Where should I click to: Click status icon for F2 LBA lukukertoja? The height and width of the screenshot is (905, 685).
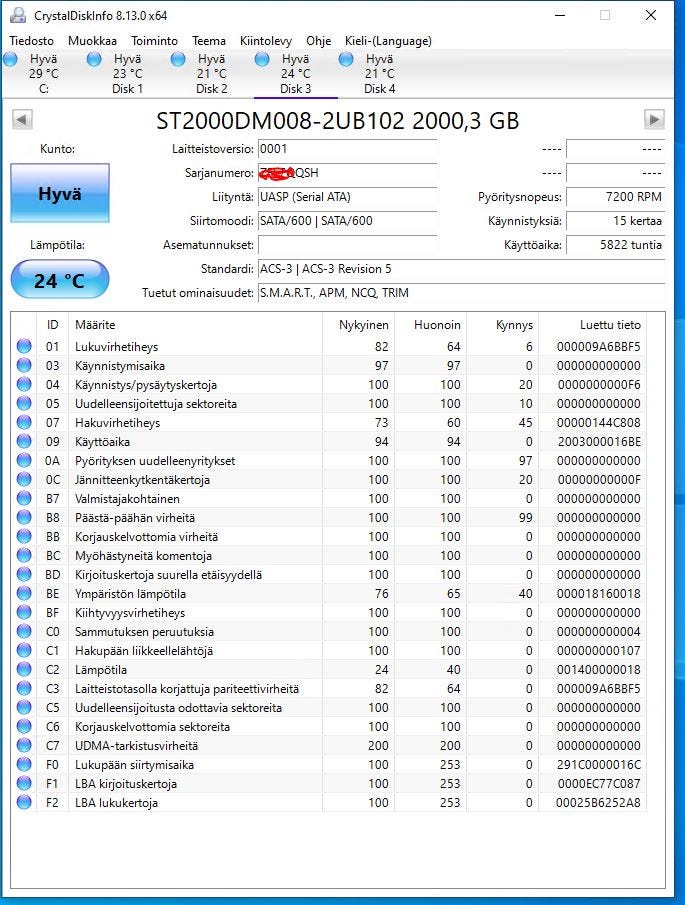(x=24, y=803)
